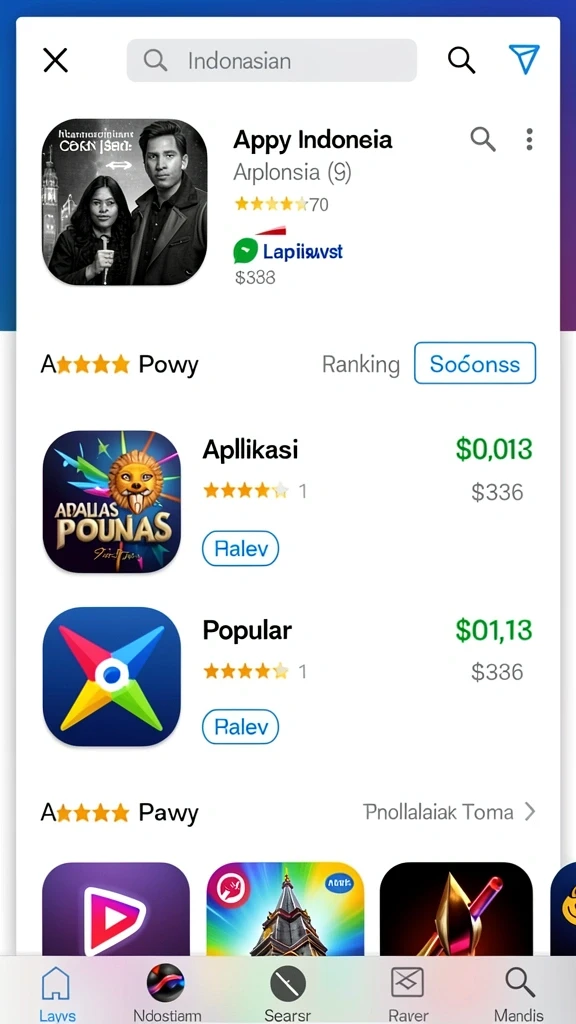This screenshot has height=1024, width=576.
Task: Open the Popular colorful pinwheel app icon
Action: 112,677
